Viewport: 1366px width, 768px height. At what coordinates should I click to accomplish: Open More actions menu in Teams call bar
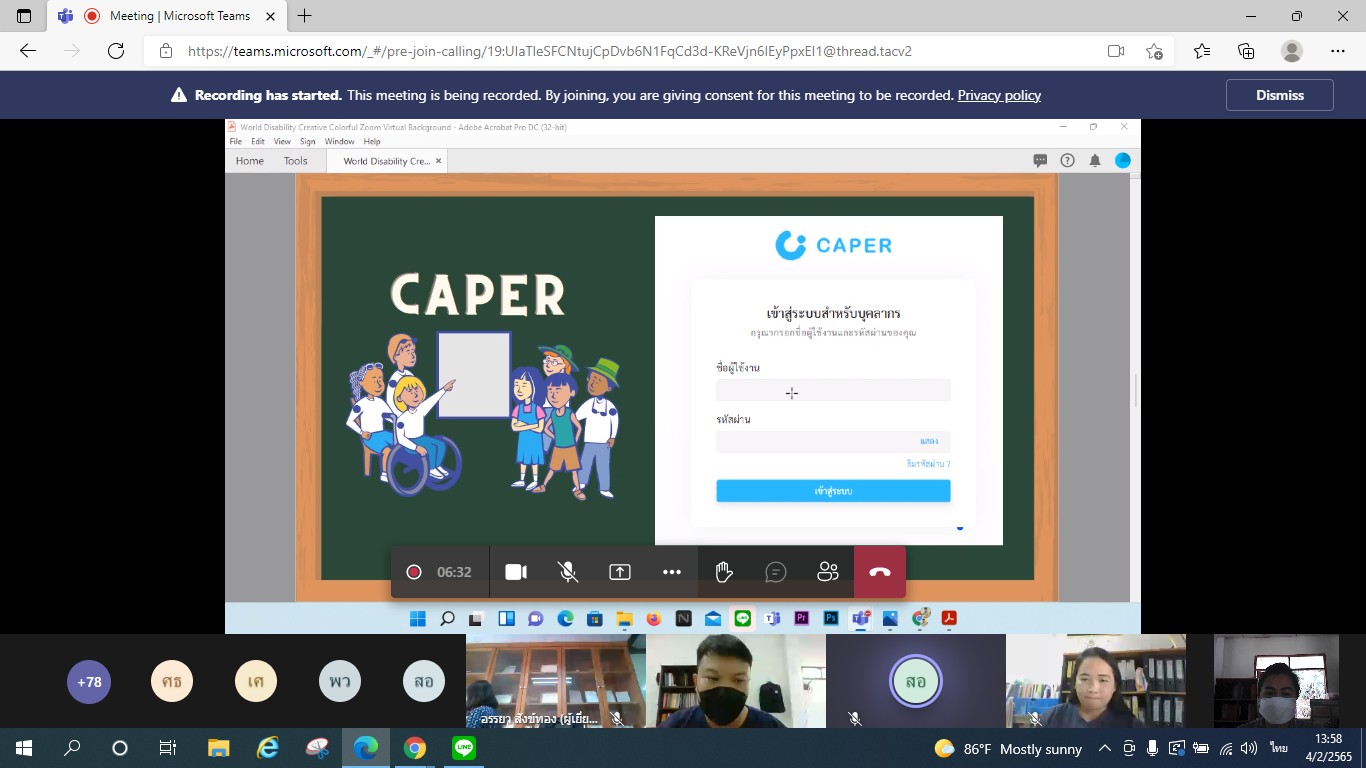672,572
